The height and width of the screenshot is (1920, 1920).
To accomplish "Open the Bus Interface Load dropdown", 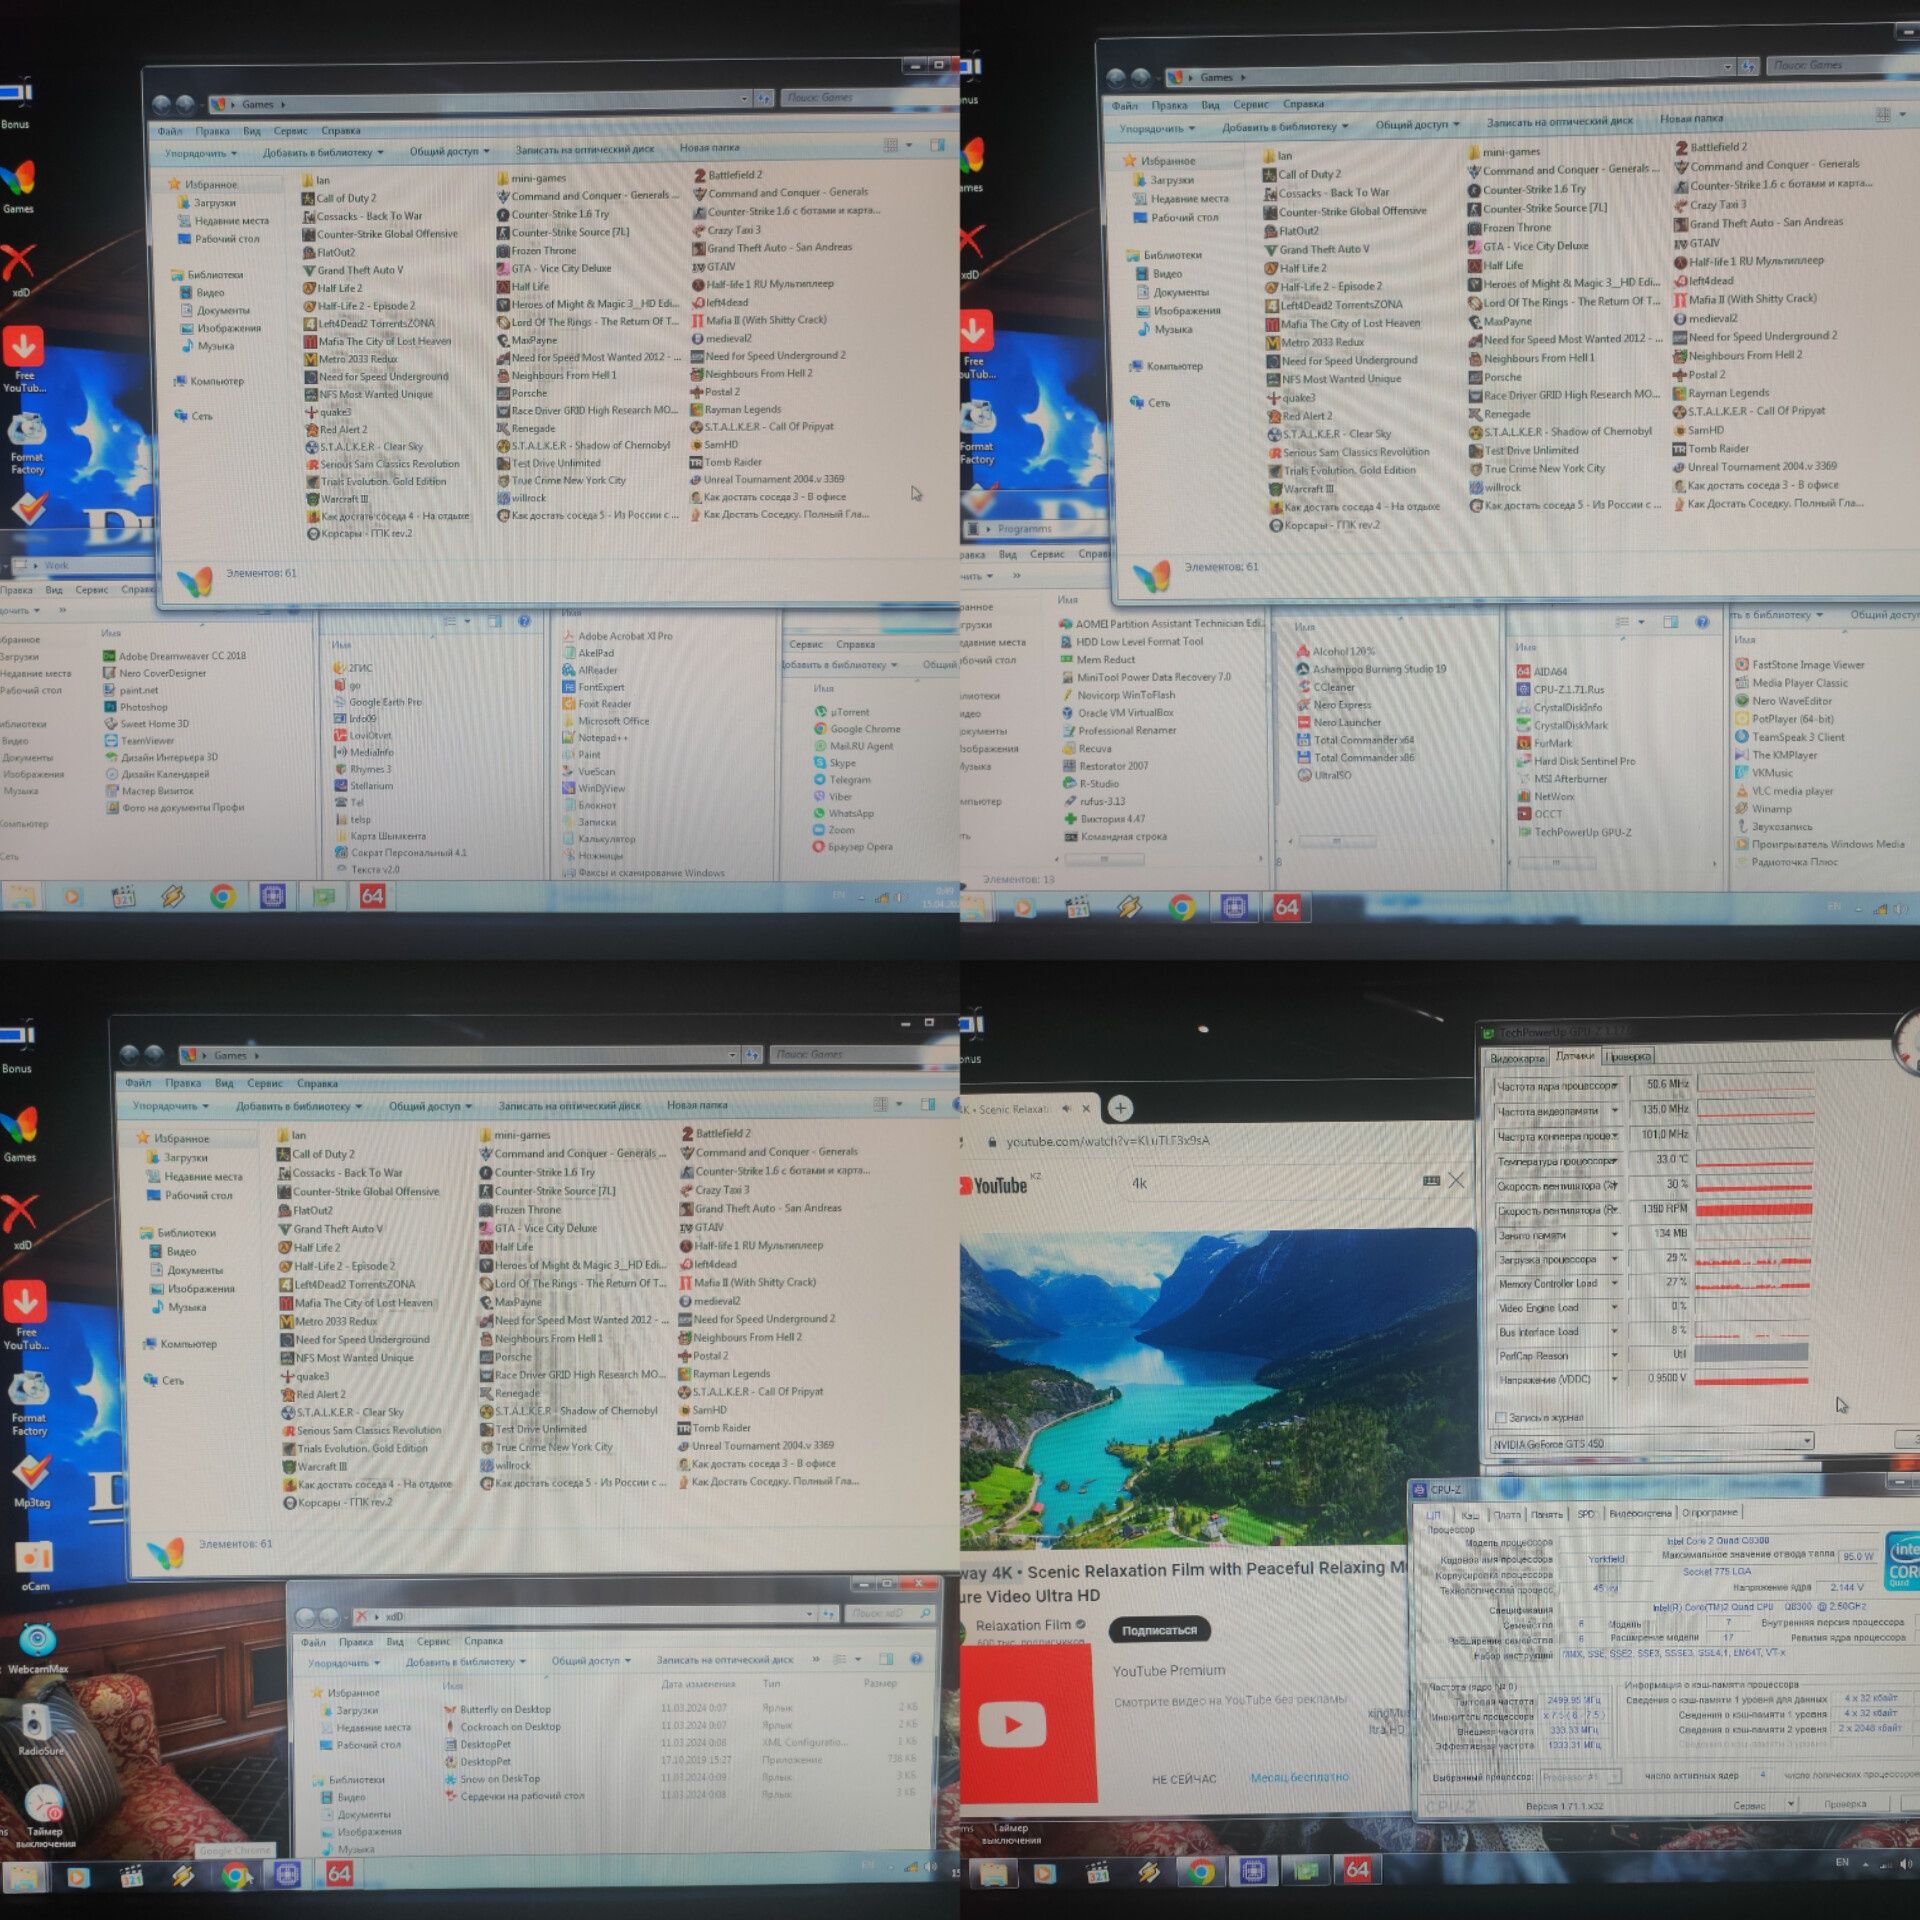I will (x=1614, y=1332).
